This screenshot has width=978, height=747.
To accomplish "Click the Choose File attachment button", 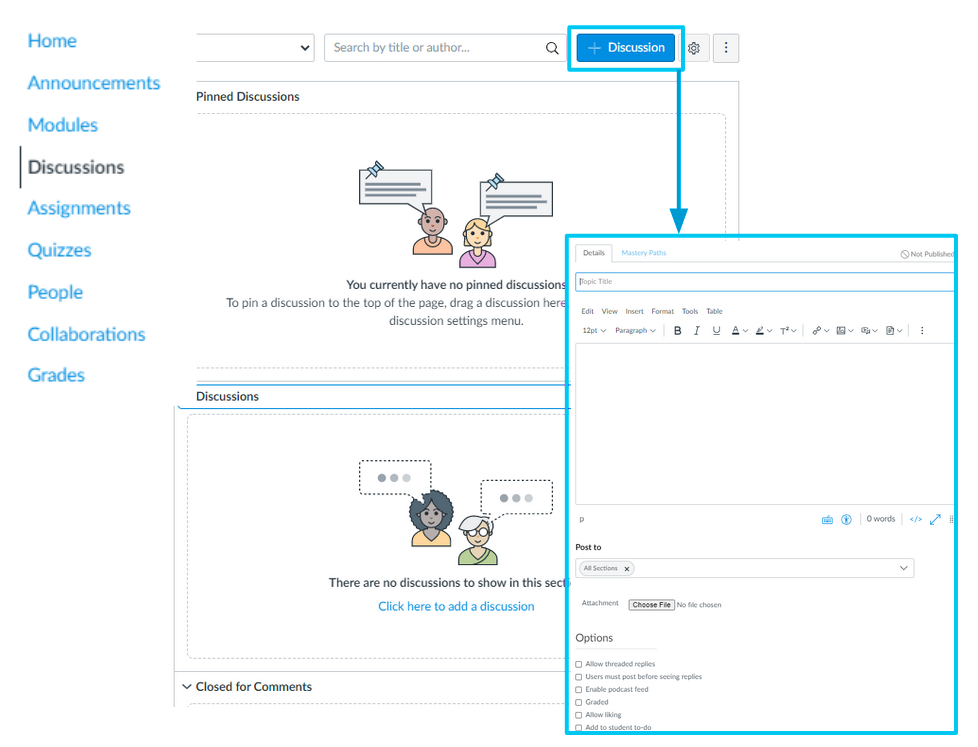I will click(651, 605).
